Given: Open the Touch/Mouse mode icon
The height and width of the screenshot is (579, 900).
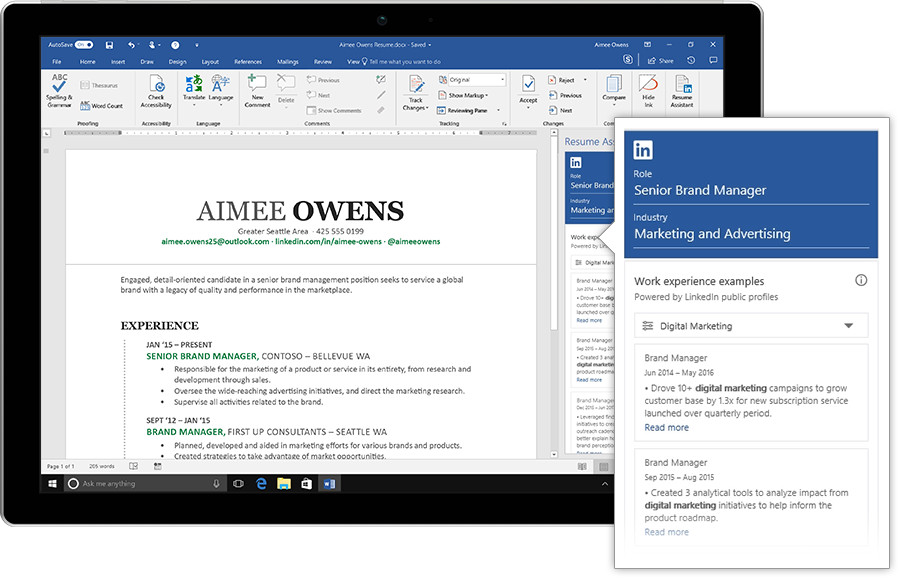Looking at the screenshot, I should tap(152, 45).
